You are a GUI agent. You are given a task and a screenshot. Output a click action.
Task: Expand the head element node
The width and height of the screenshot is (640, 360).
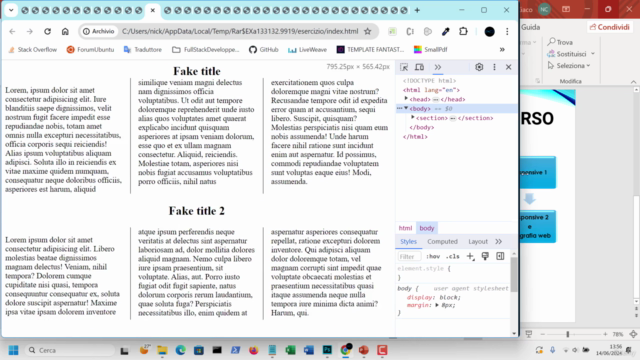406,99
